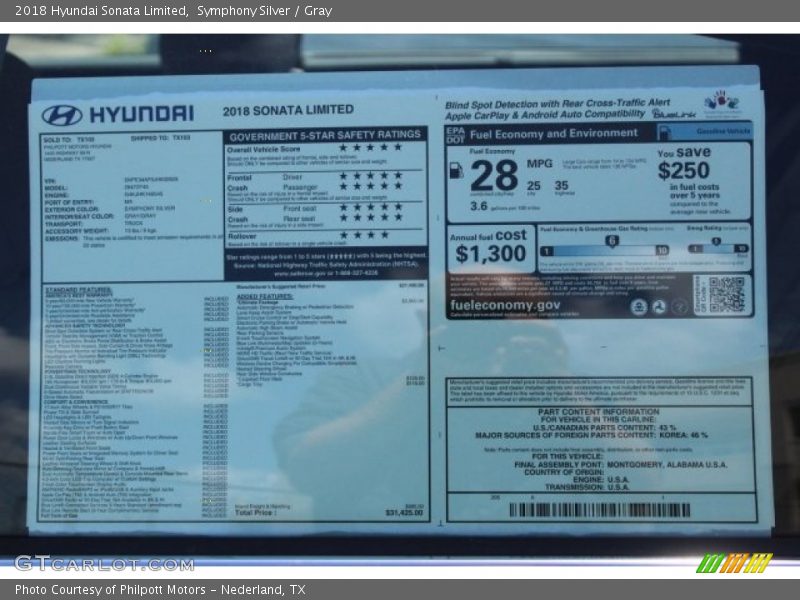This screenshot has height=600, width=800.
Task: Click the 35 highway MPG value
Action: 561,186
